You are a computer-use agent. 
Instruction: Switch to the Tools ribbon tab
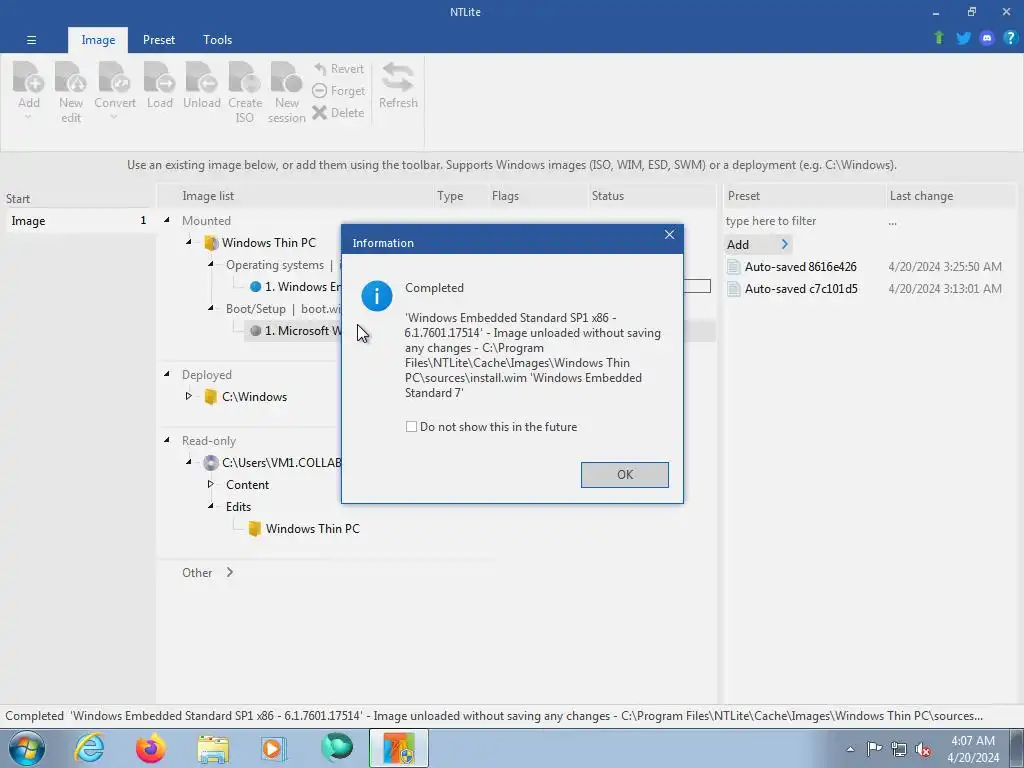click(217, 40)
